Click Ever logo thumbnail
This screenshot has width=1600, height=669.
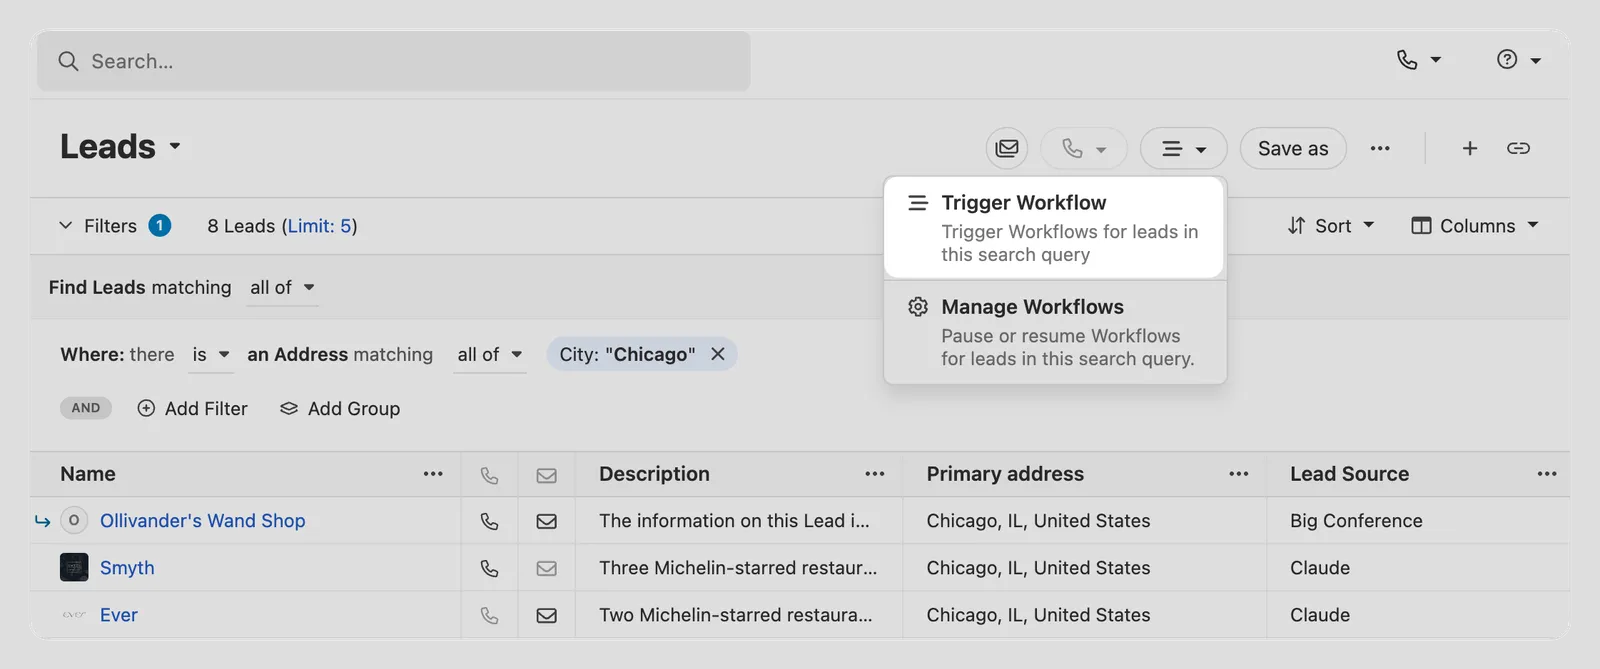(74, 615)
